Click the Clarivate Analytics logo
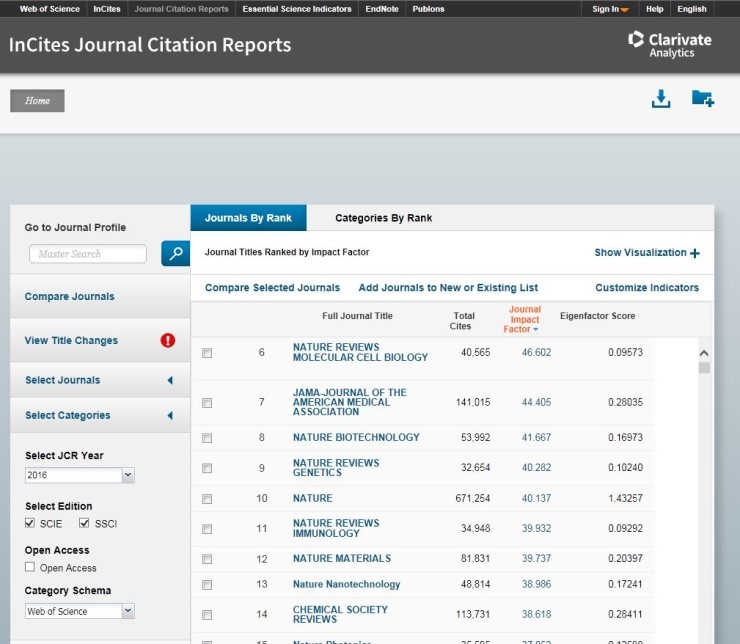 pyautogui.click(x=669, y=44)
